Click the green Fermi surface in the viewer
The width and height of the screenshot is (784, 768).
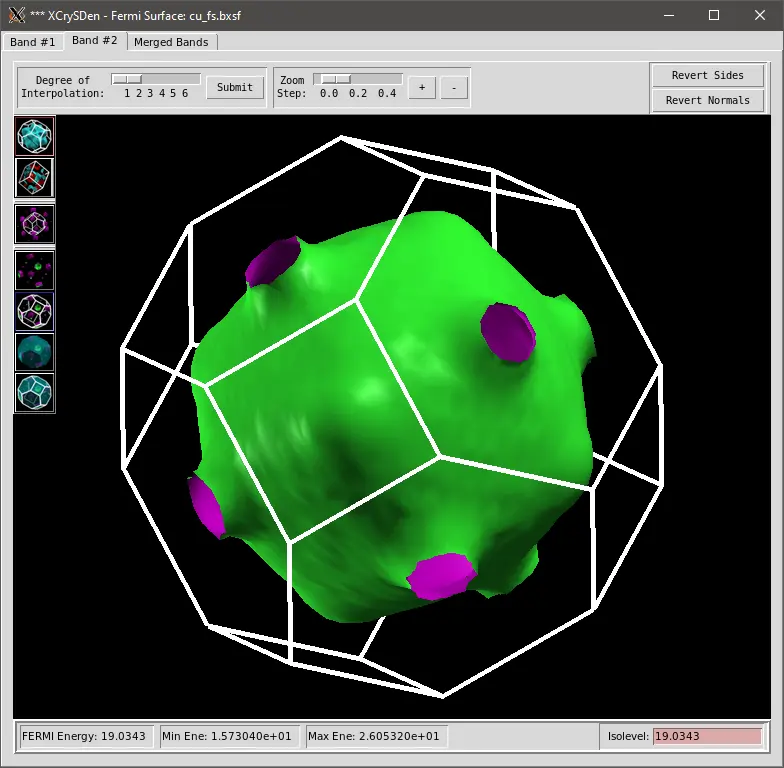click(390, 415)
